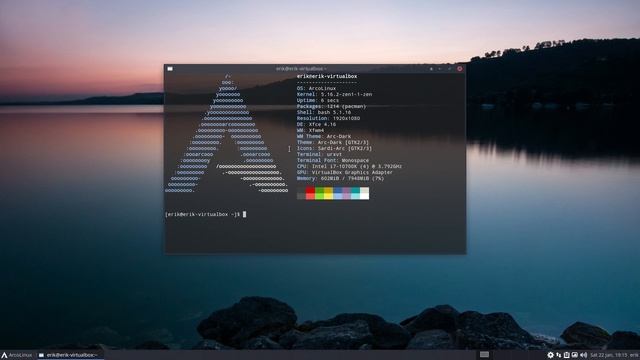Click the 'CPU: Intel i7-10700K' line
Image resolution: width=640 pixels, height=360 pixels.
pyautogui.click(x=349, y=167)
